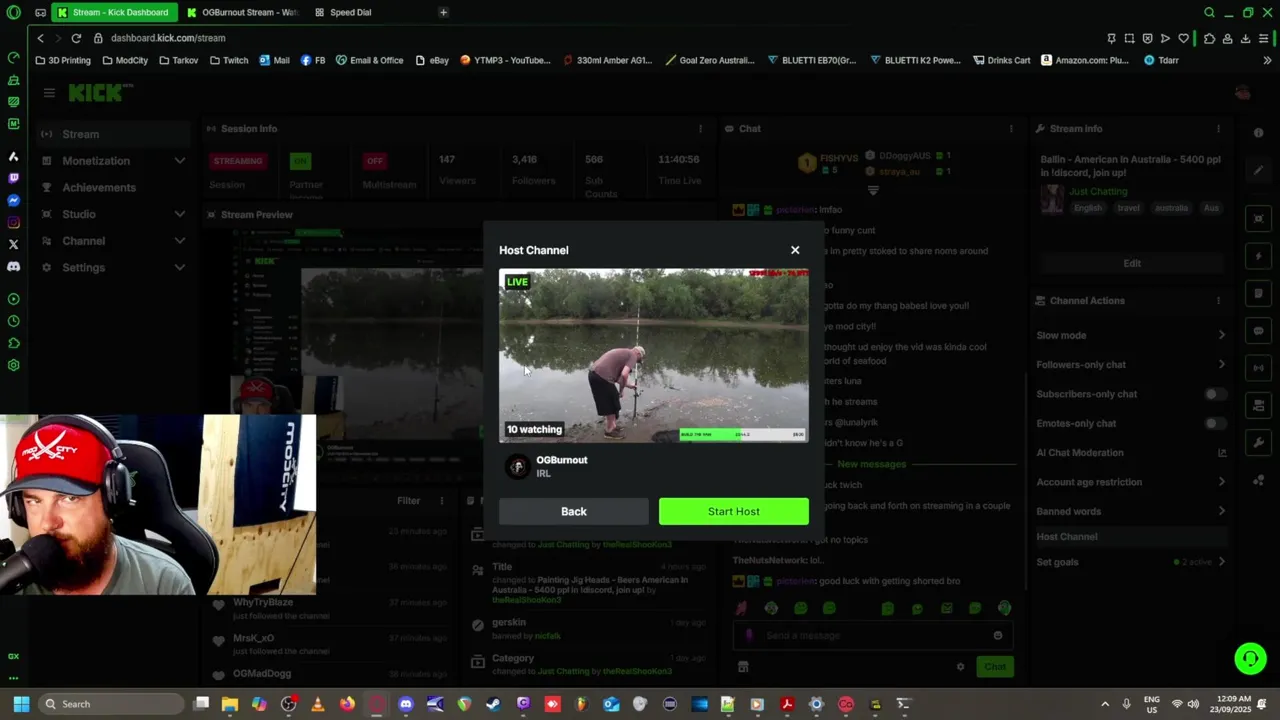Click the address bar URL

pyautogui.click(x=168, y=38)
